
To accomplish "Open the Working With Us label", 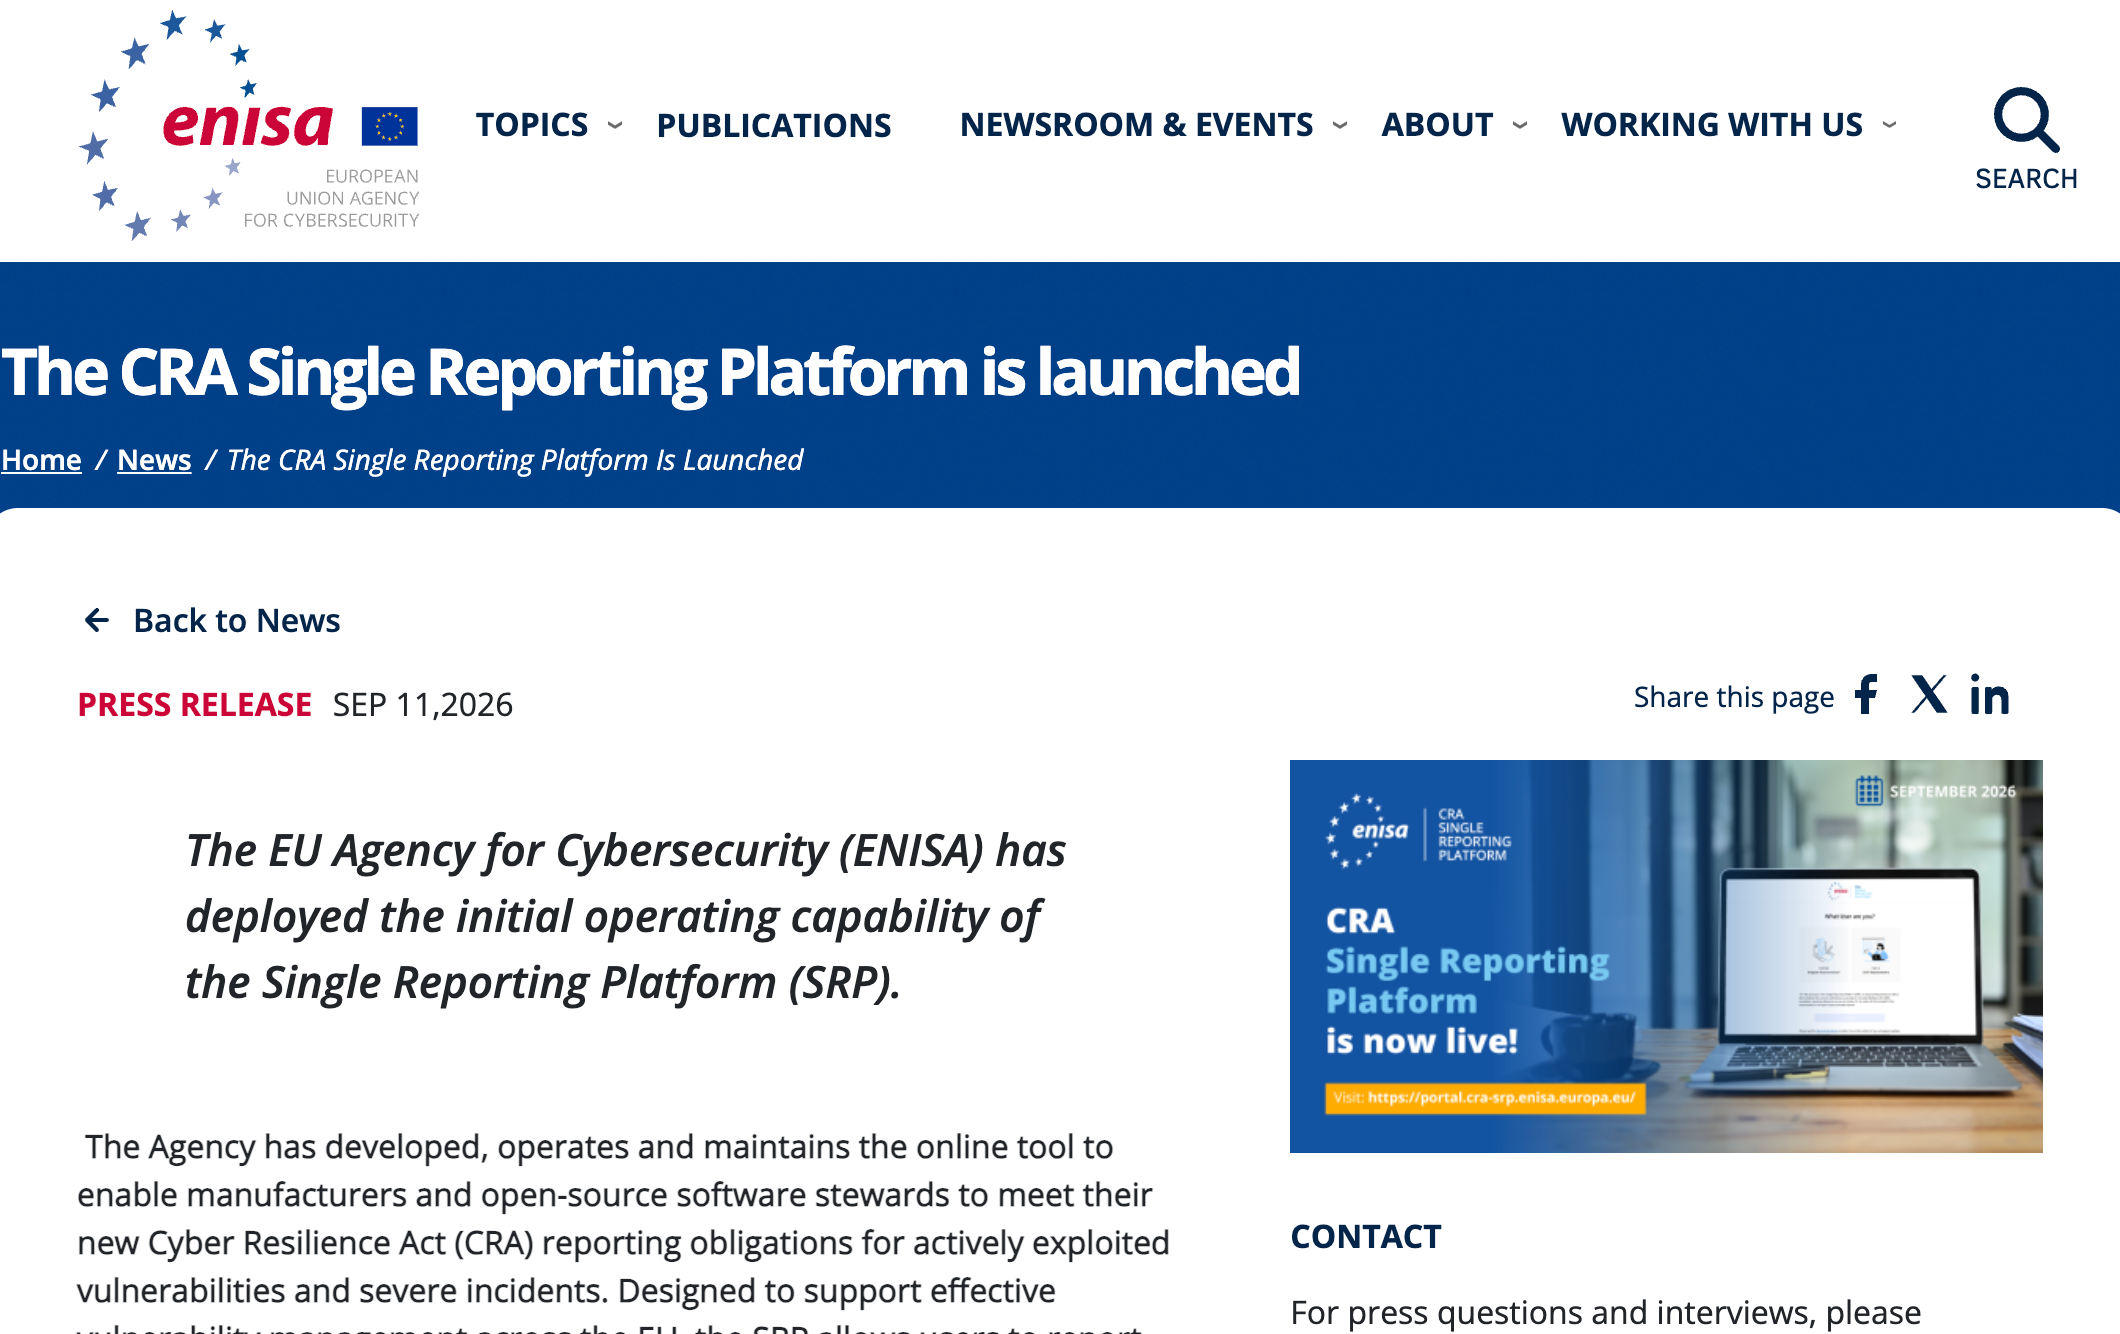I will [1711, 125].
